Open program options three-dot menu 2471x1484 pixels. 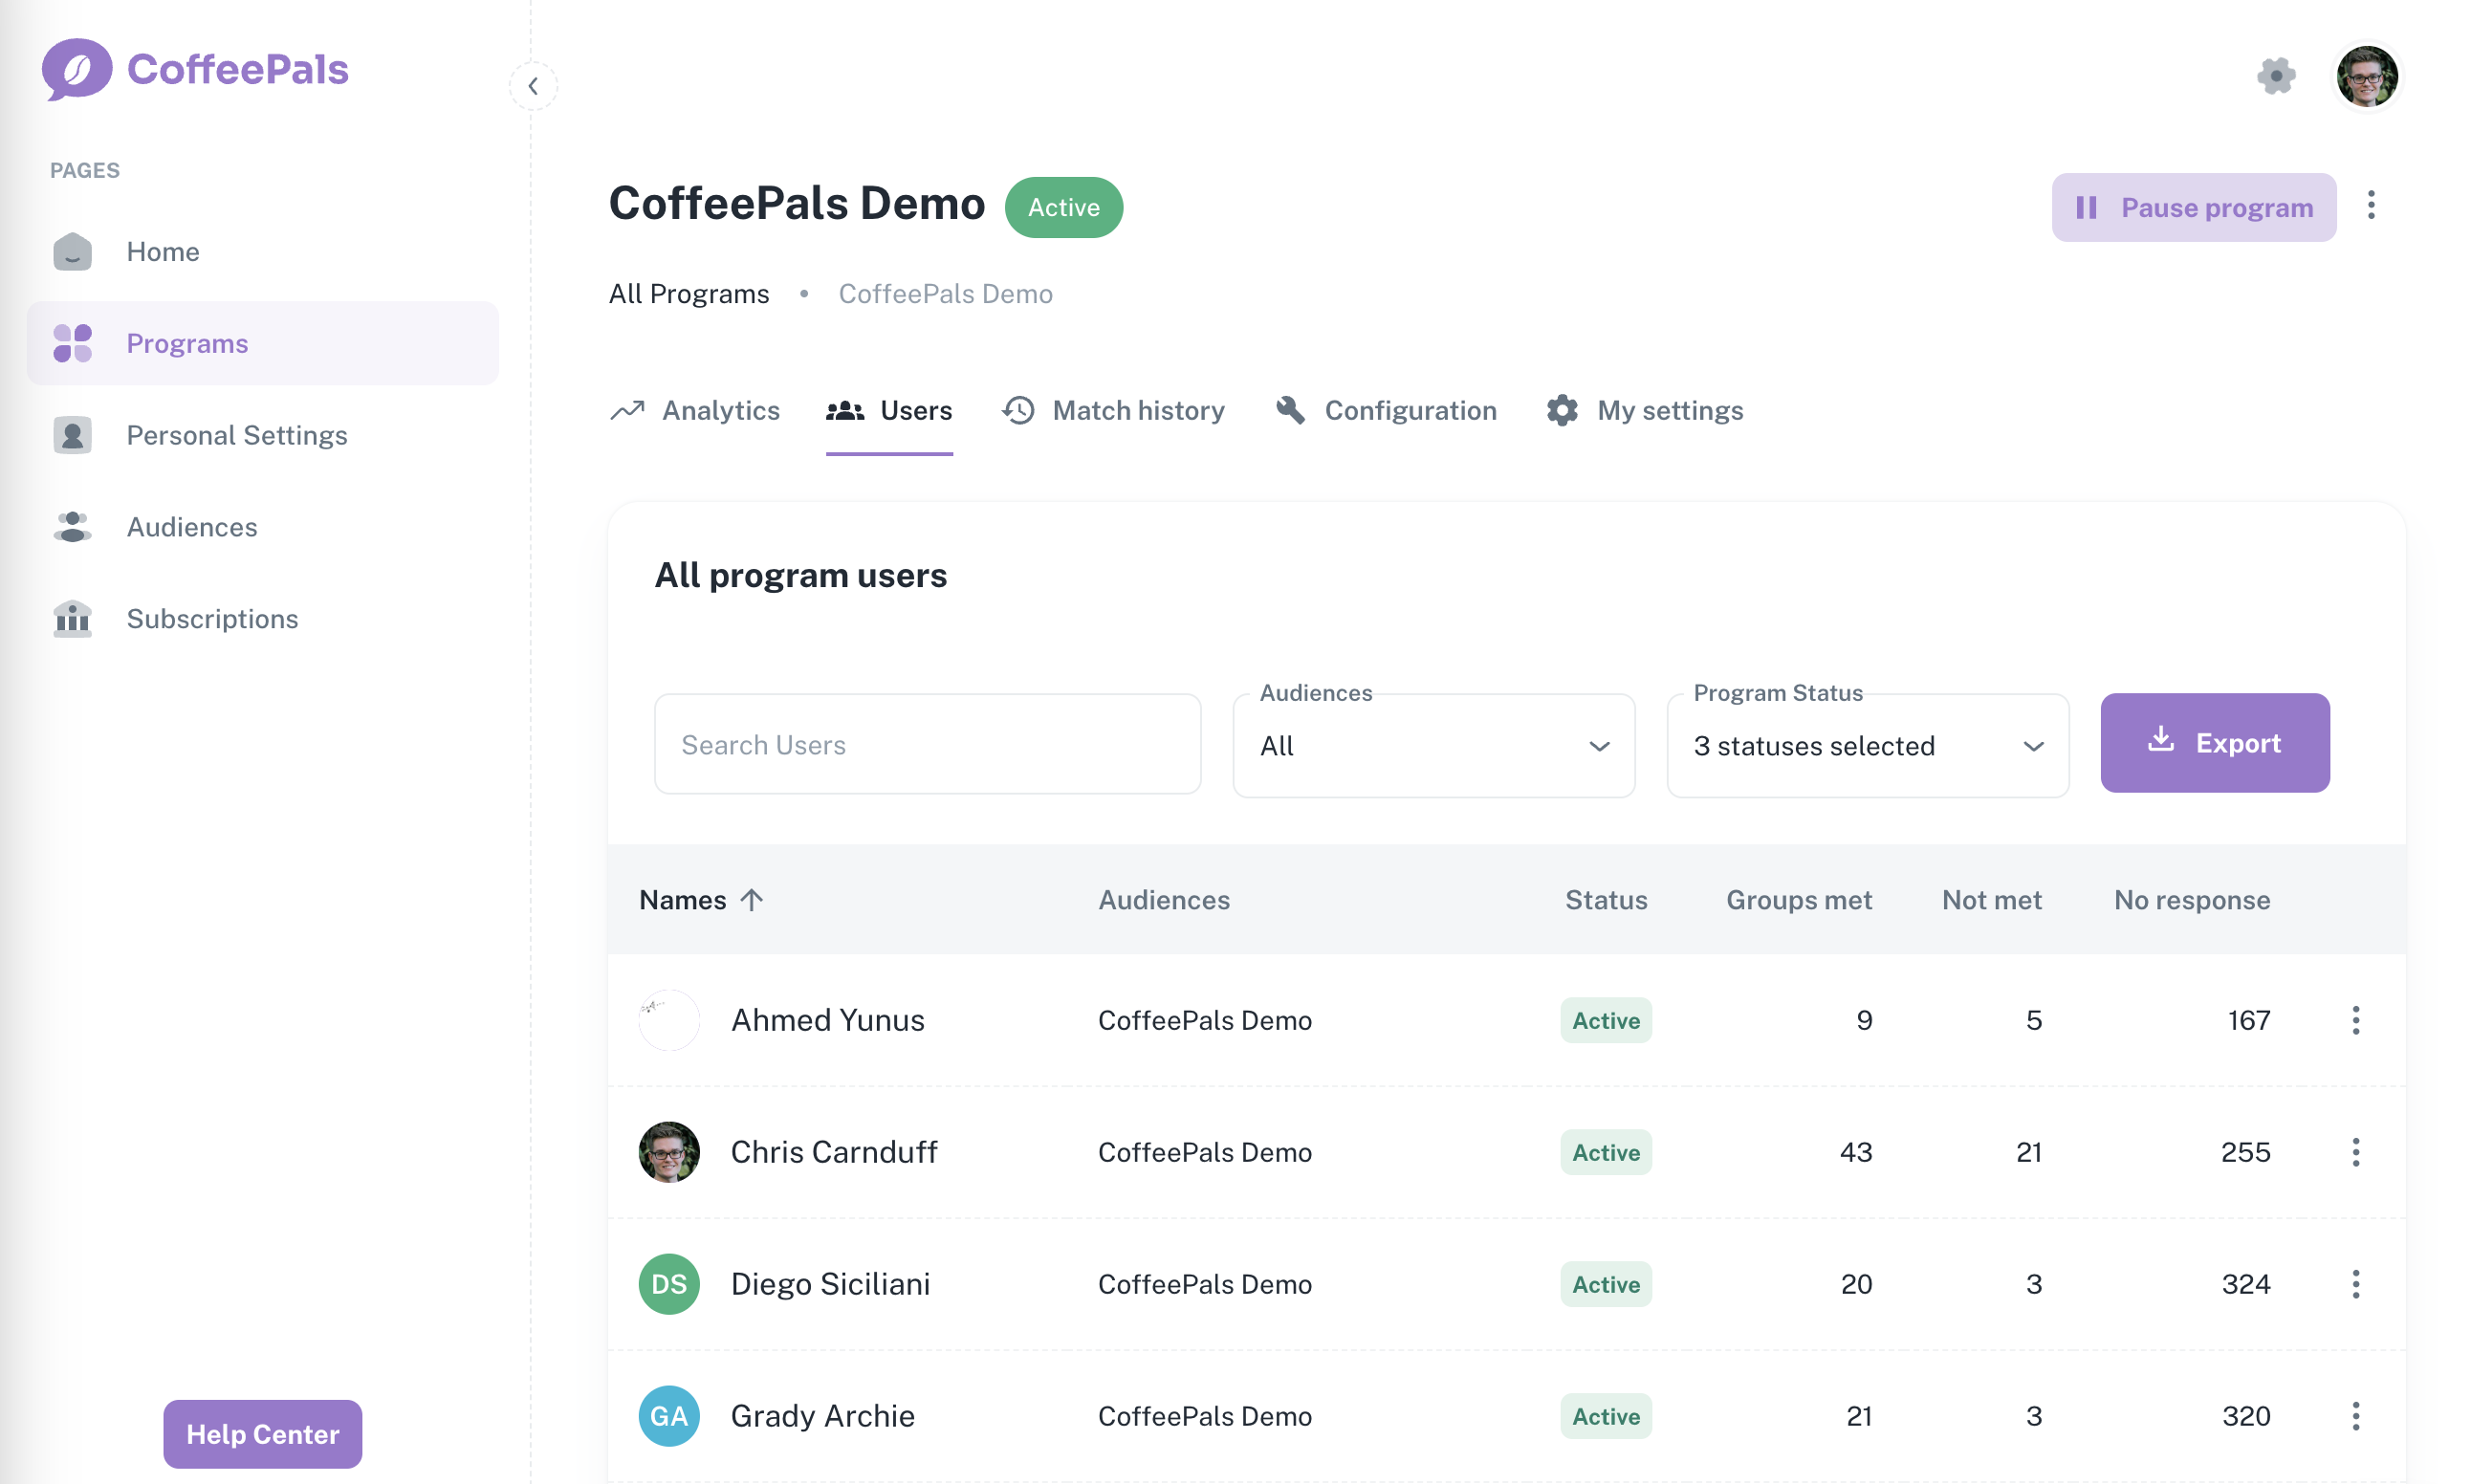(2370, 206)
